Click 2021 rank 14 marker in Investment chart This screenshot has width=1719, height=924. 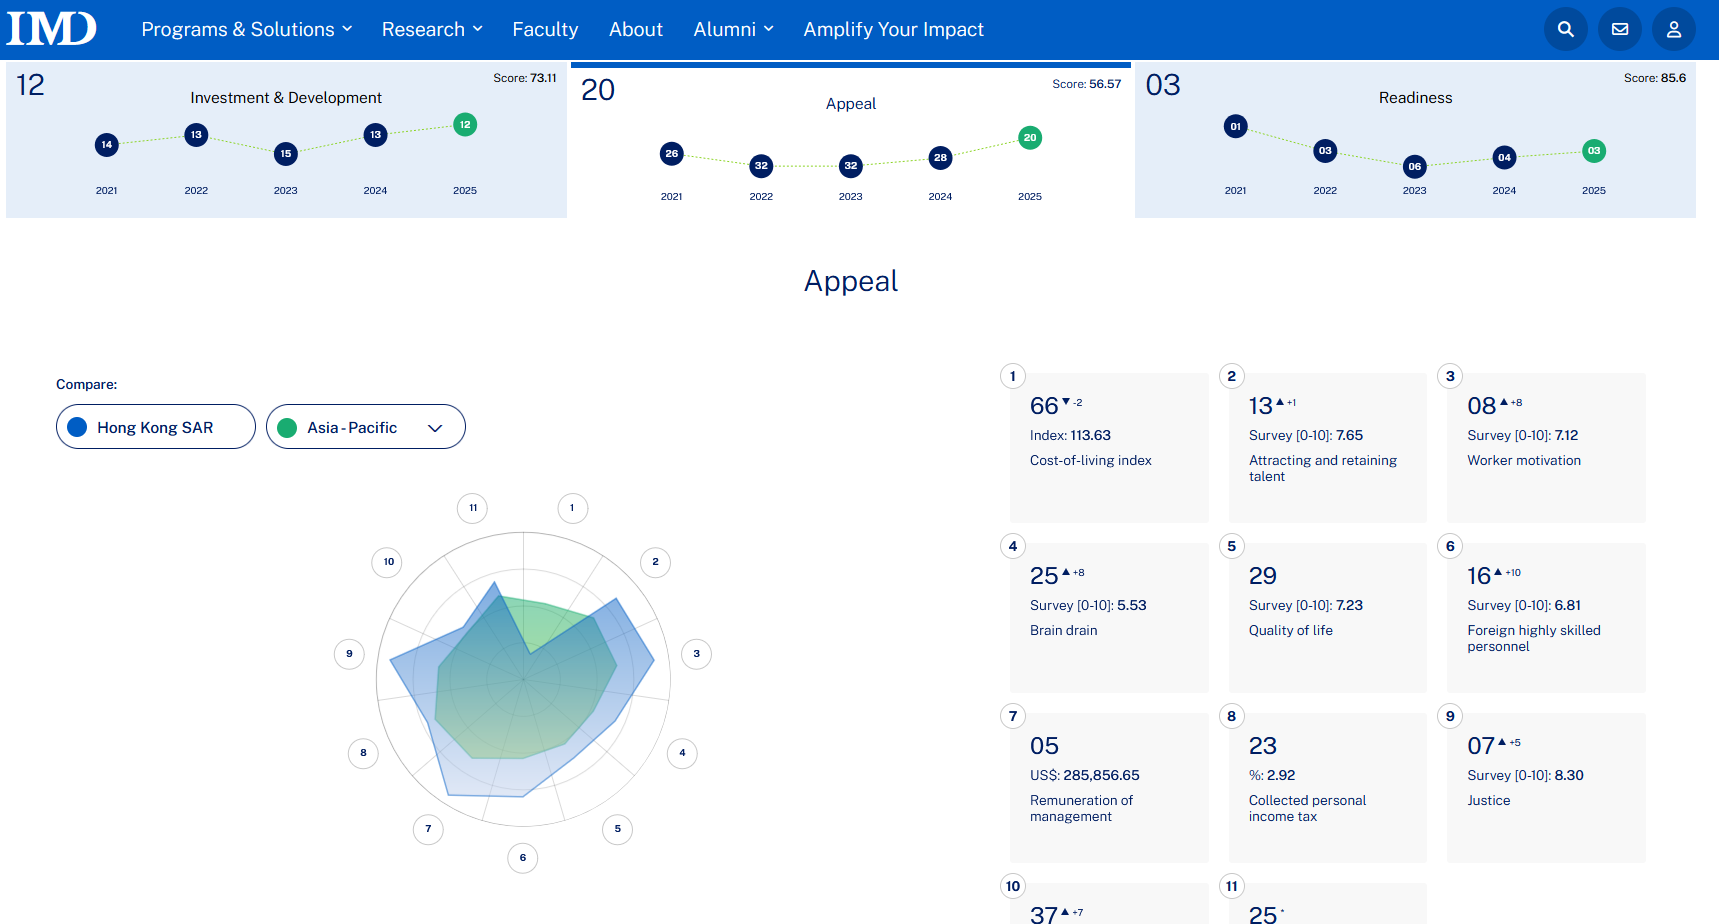point(107,145)
